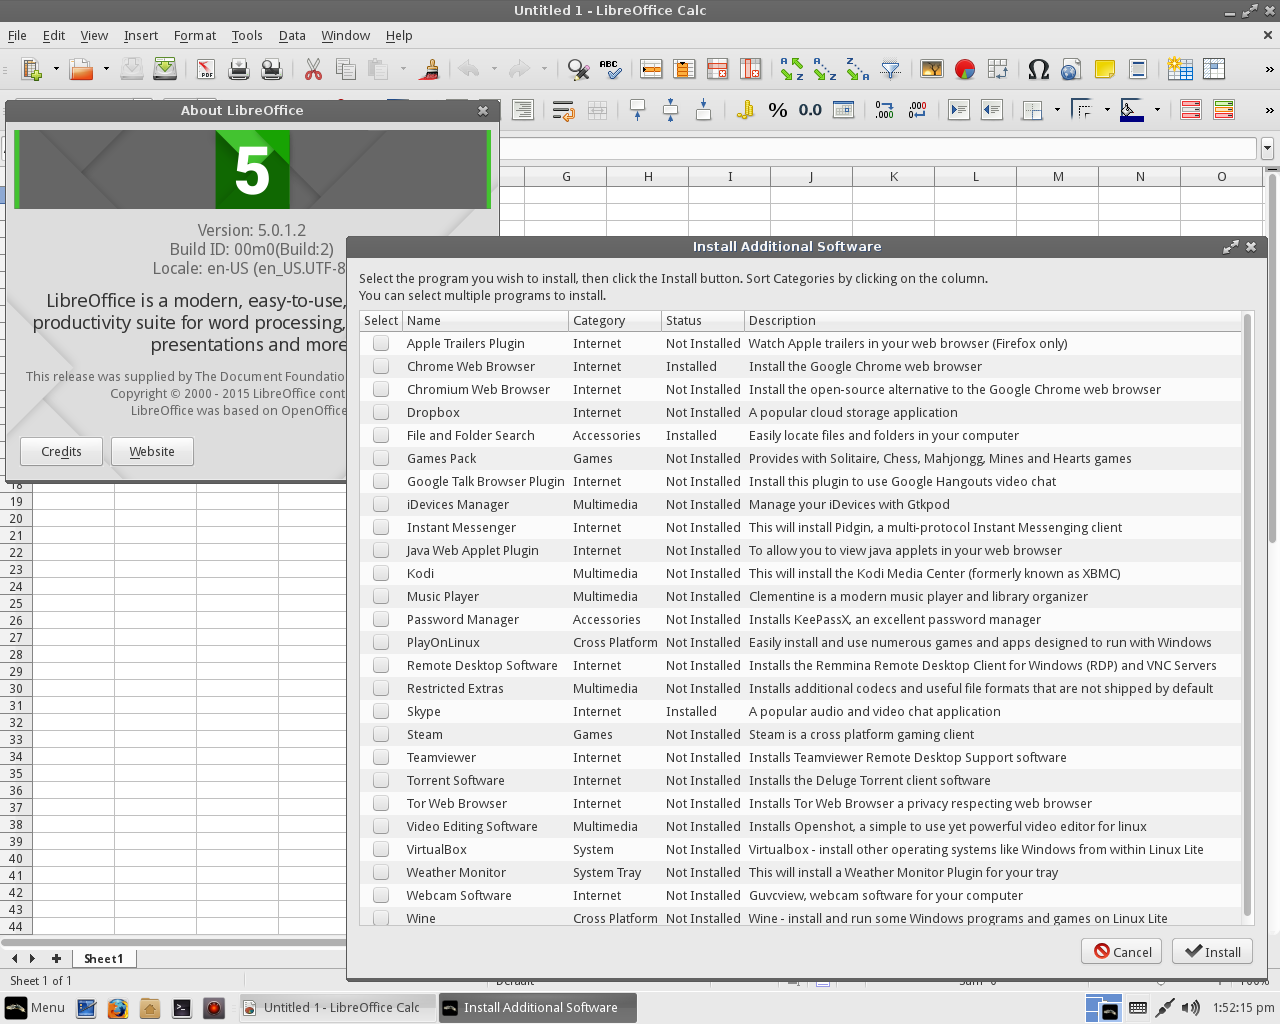This screenshot has width=1280, height=1024.
Task: Enable the VirtualBox checkbox
Action: [381, 849]
